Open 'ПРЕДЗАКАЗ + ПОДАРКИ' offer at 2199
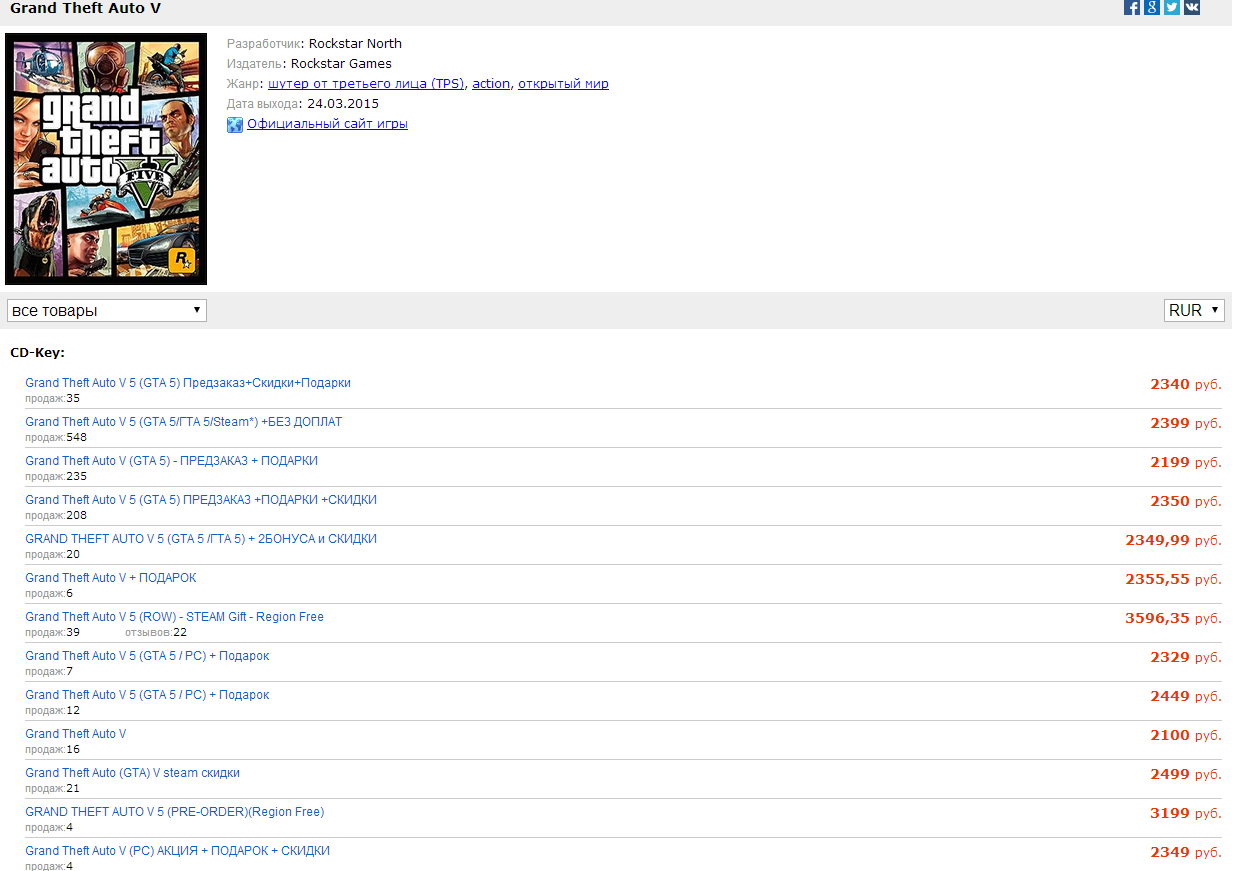The width and height of the screenshot is (1239, 871). 172,461
